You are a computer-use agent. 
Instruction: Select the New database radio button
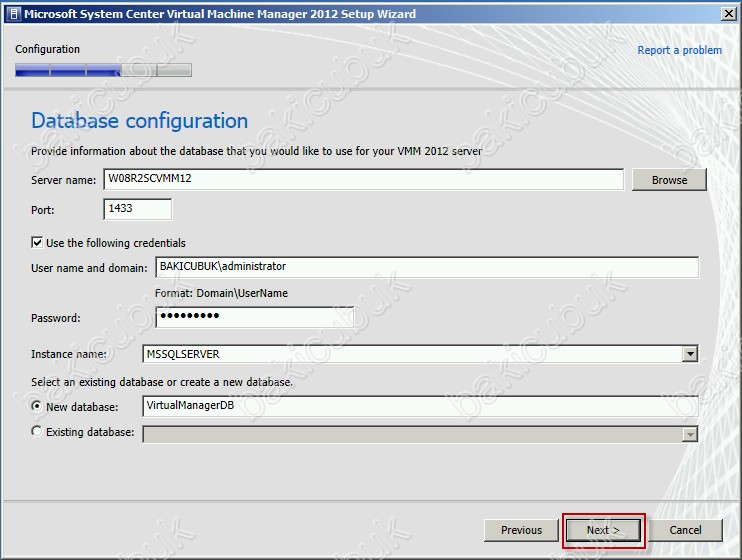coord(36,406)
